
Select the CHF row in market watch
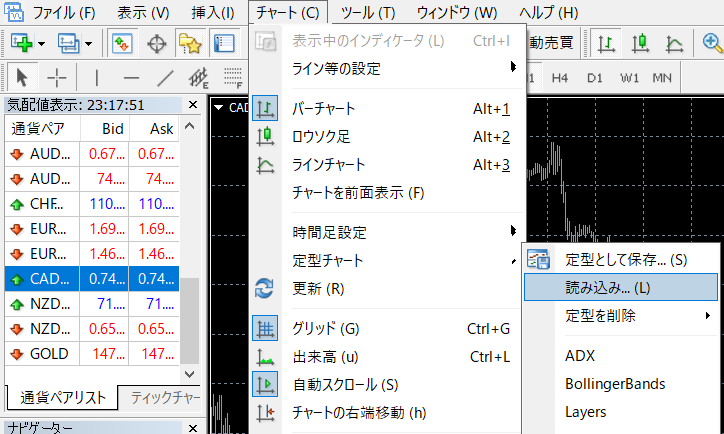point(92,204)
